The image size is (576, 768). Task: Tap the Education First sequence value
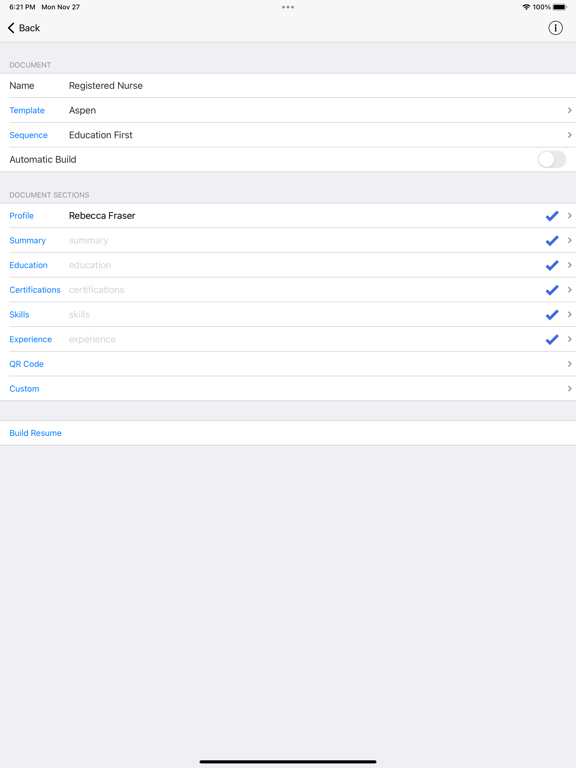coord(100,135)
